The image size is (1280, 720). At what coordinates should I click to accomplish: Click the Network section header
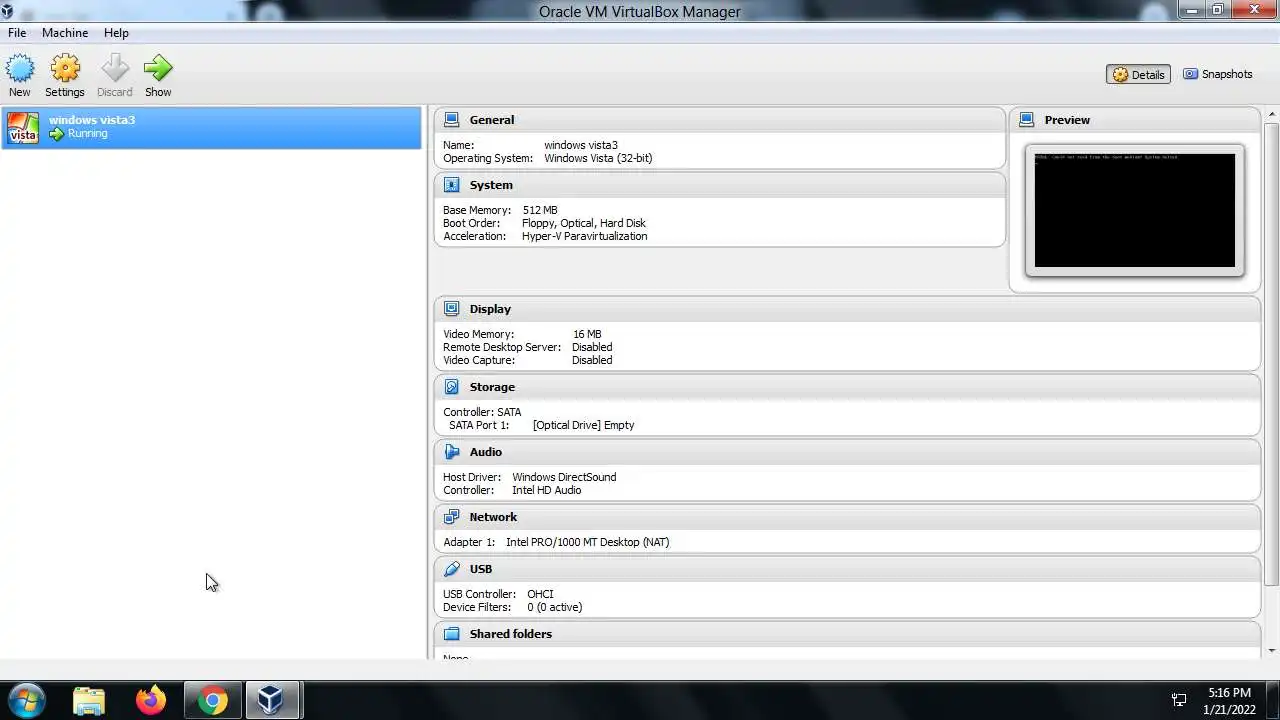(847, 517)
